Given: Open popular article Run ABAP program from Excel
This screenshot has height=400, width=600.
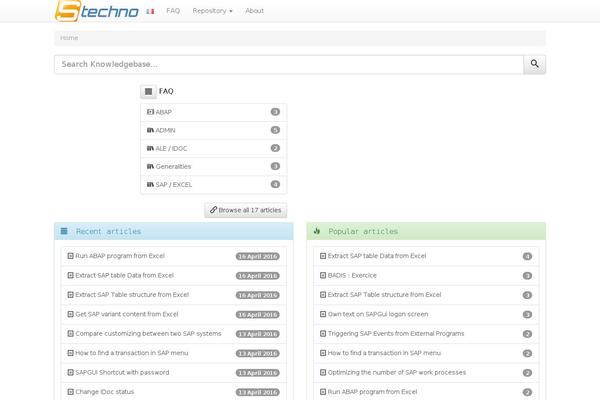Looking at the screenshot, I should 372,392.
